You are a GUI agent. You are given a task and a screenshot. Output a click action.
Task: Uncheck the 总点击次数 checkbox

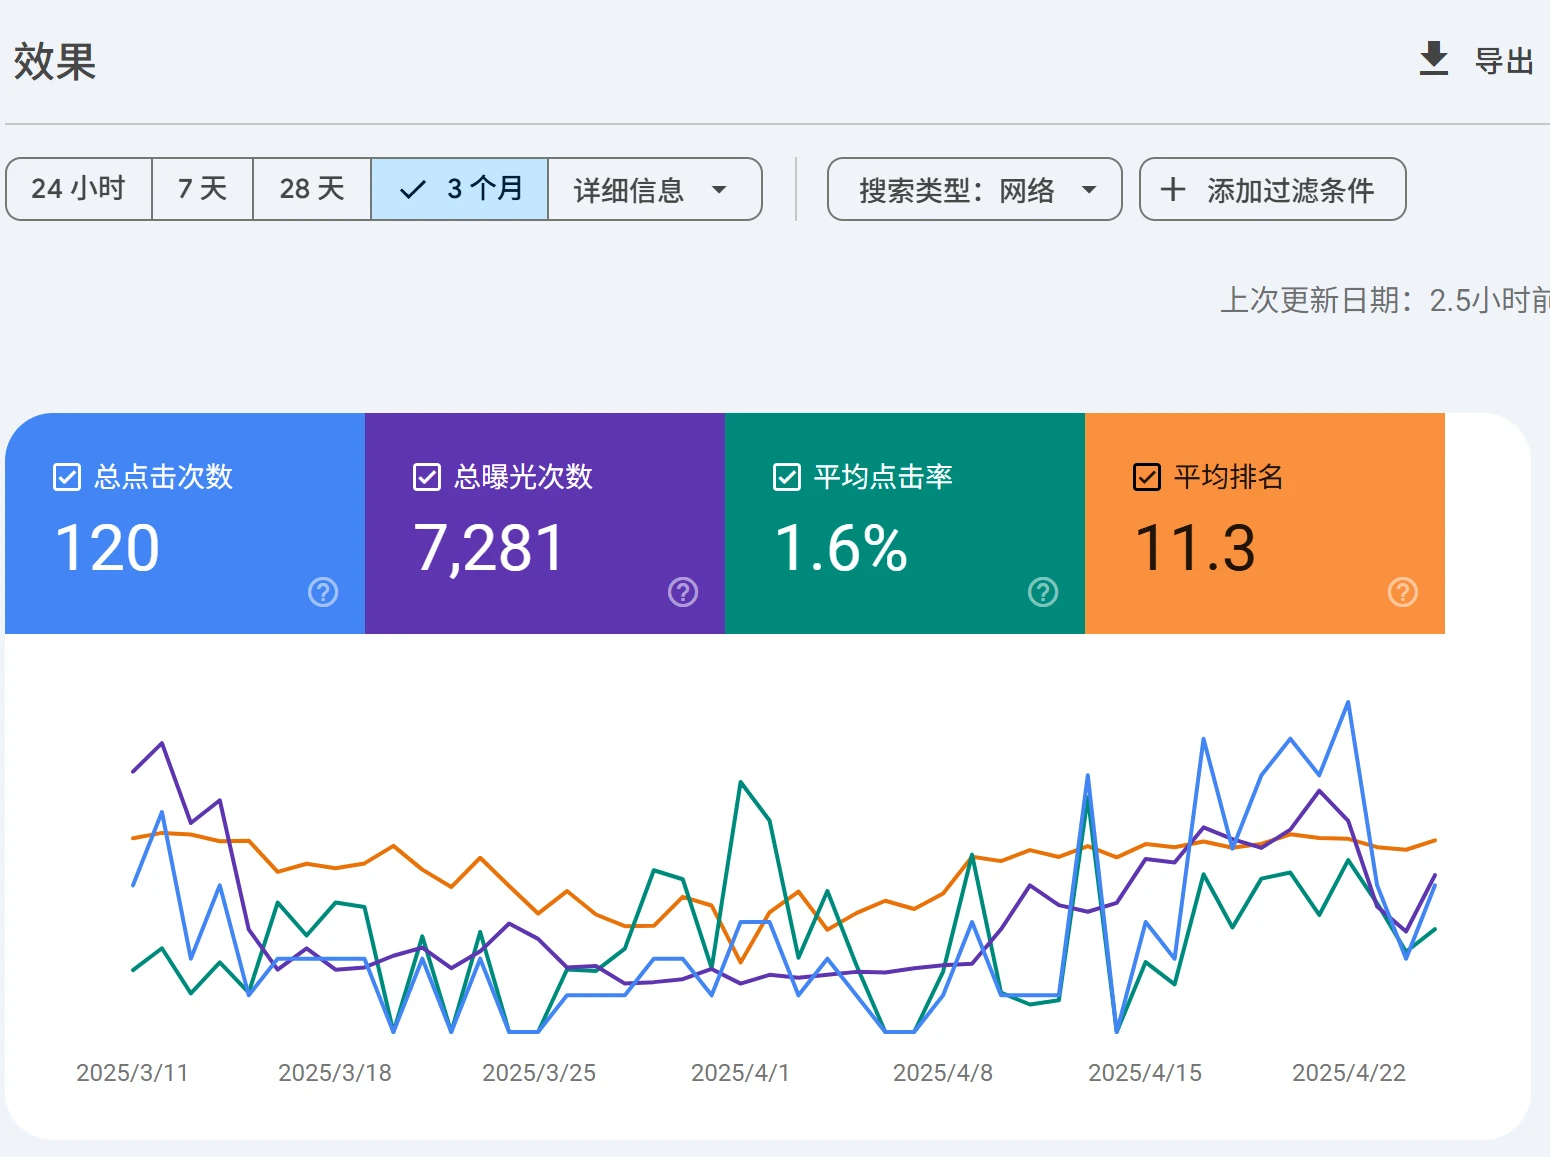pyautogui.click(x=67, y=477)
